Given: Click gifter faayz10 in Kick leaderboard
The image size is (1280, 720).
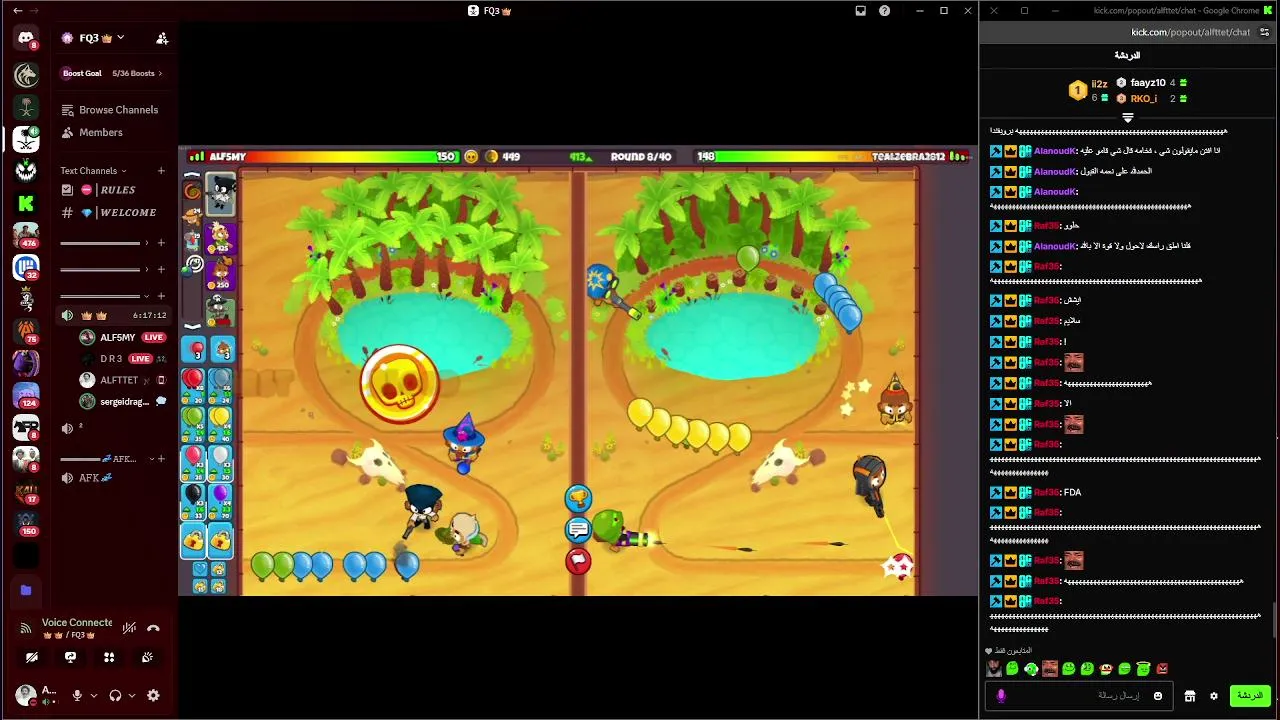Looking at the screenshot, I should (1148, 83).
